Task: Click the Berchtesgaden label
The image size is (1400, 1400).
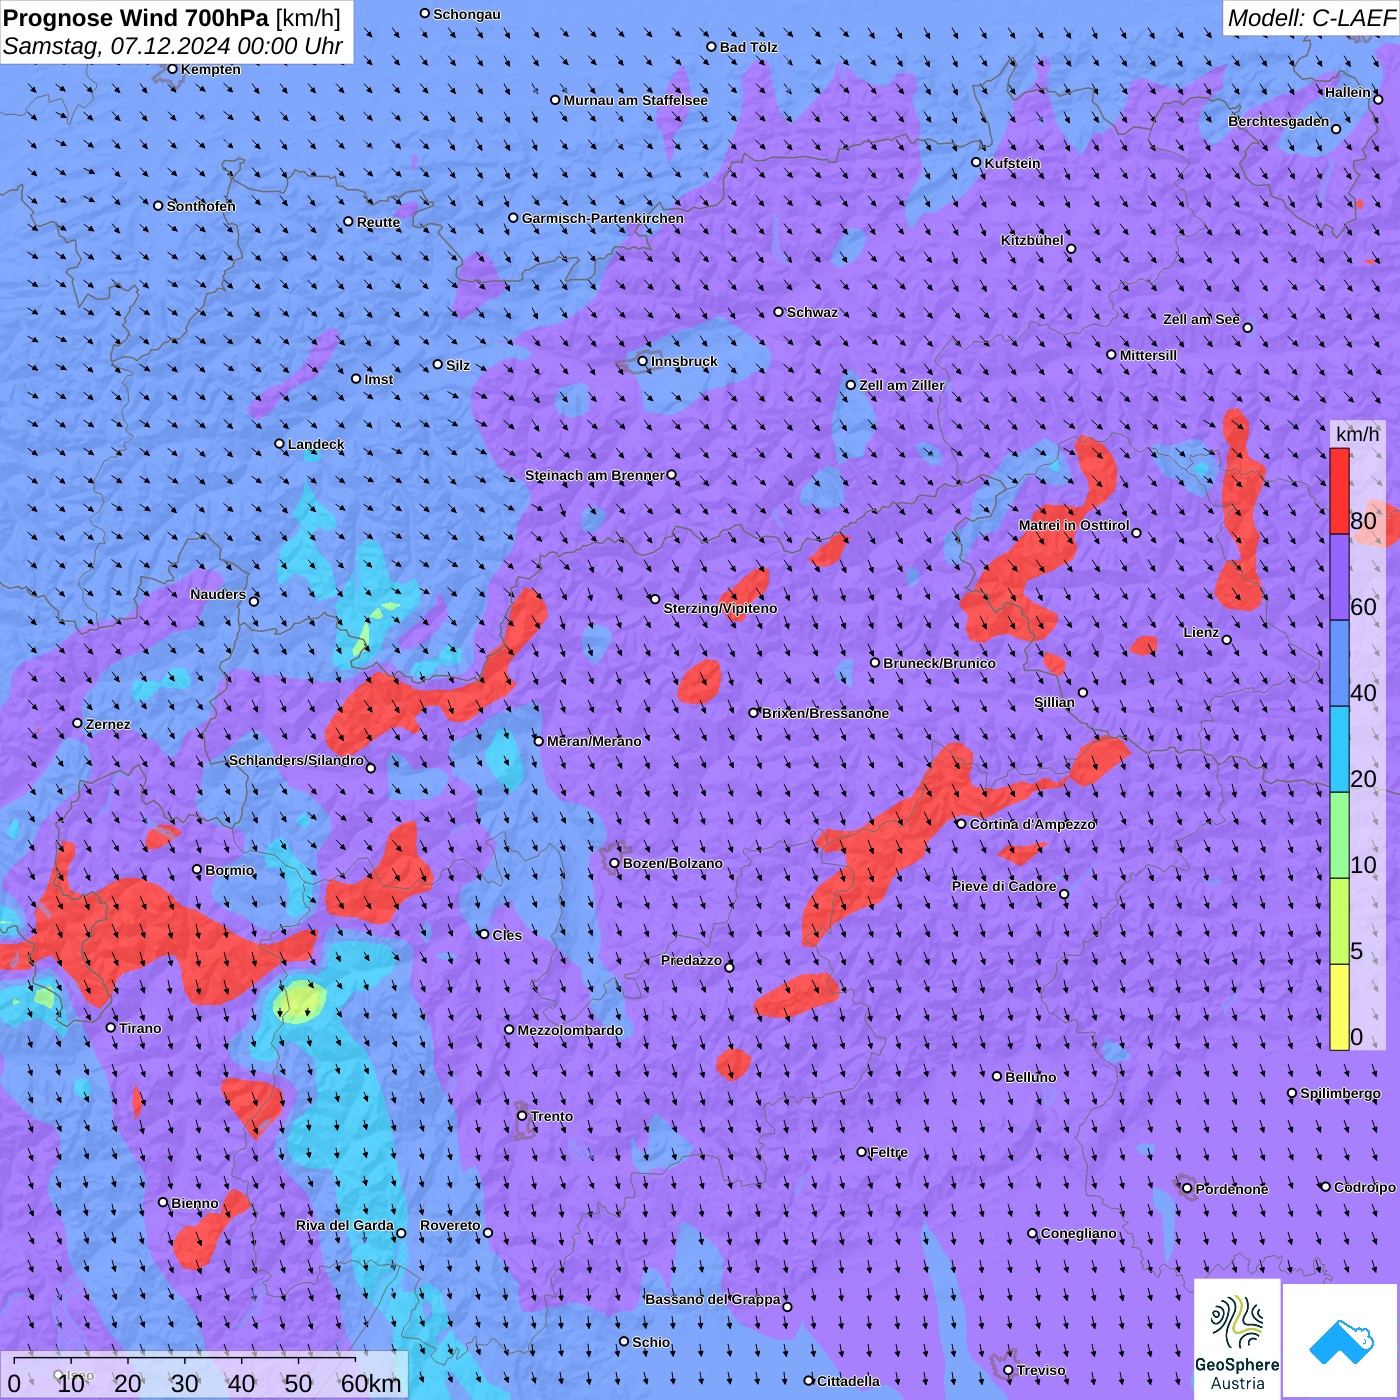Action: click(1278, 121)
